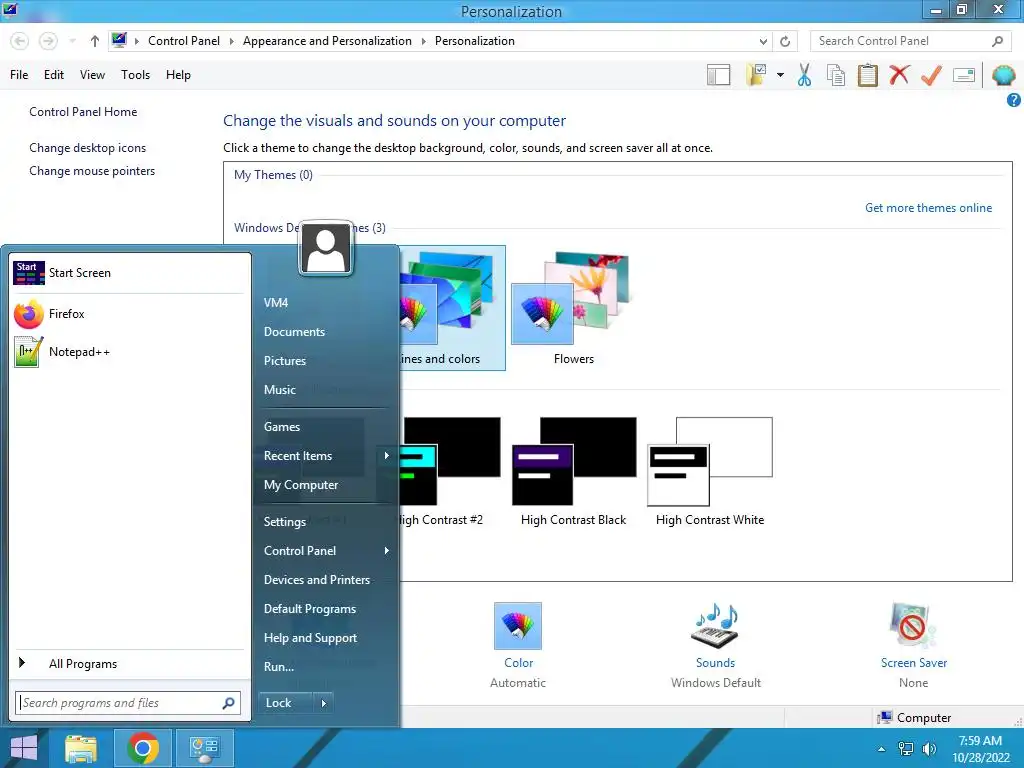Expand All Programs list
This screenshot has height=768, width=1024.
(129, 664)
